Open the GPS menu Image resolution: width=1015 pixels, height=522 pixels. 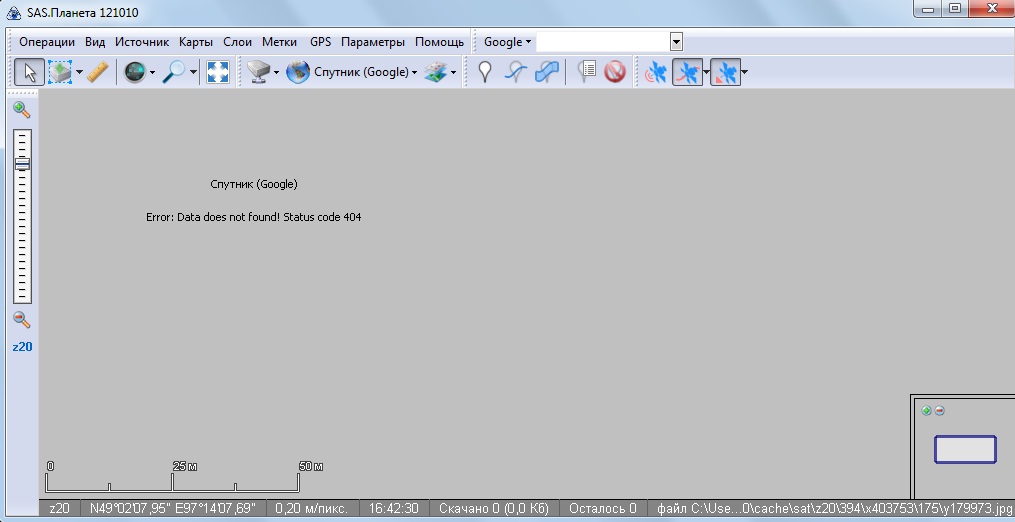[x=320, y=42]
